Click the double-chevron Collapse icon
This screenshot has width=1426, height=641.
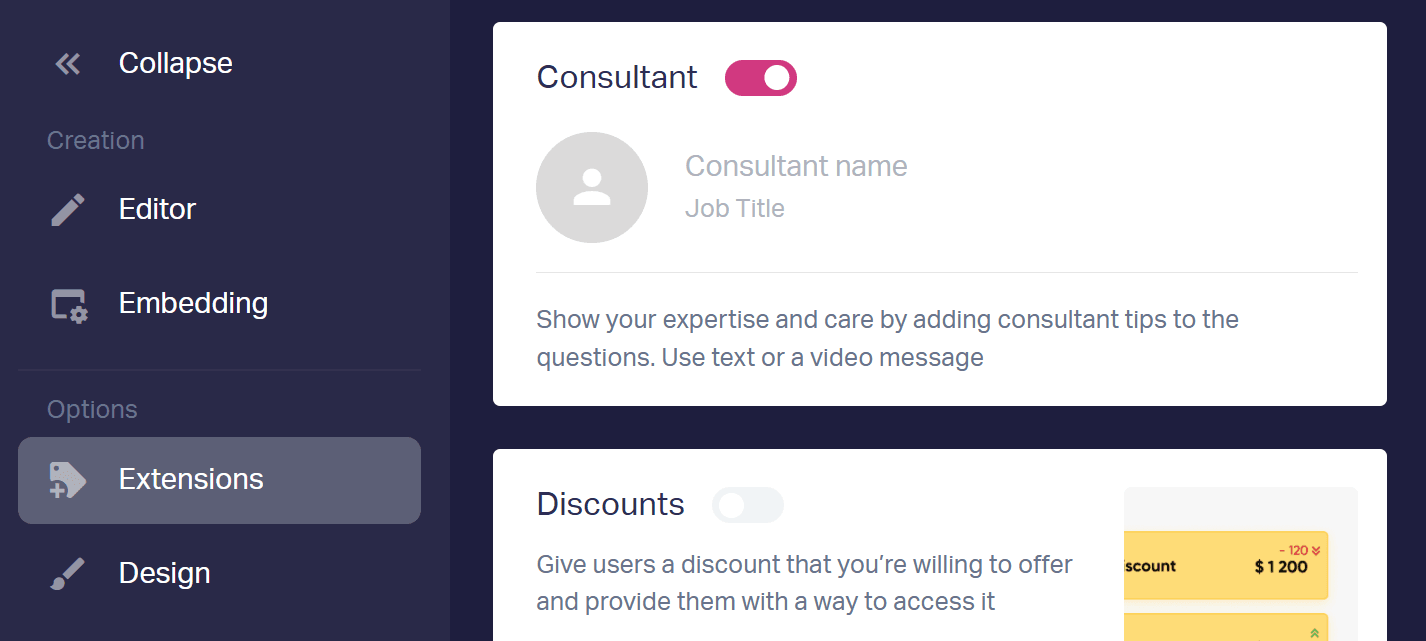click(68, 64)
